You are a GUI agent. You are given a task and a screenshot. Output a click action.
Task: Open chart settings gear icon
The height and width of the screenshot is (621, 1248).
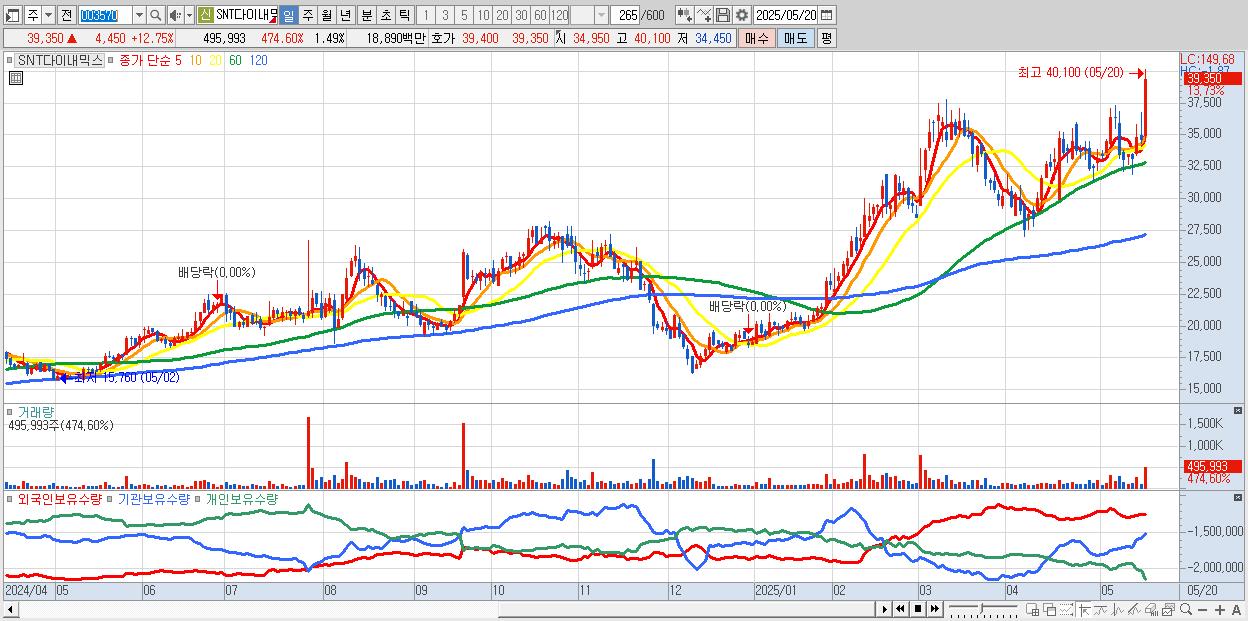click(x=742, y=15)
